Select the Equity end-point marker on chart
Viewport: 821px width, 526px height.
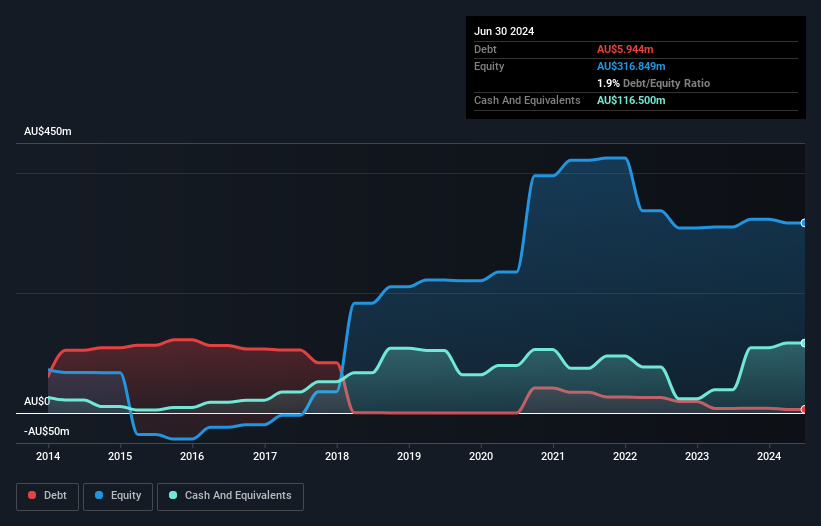804,223
